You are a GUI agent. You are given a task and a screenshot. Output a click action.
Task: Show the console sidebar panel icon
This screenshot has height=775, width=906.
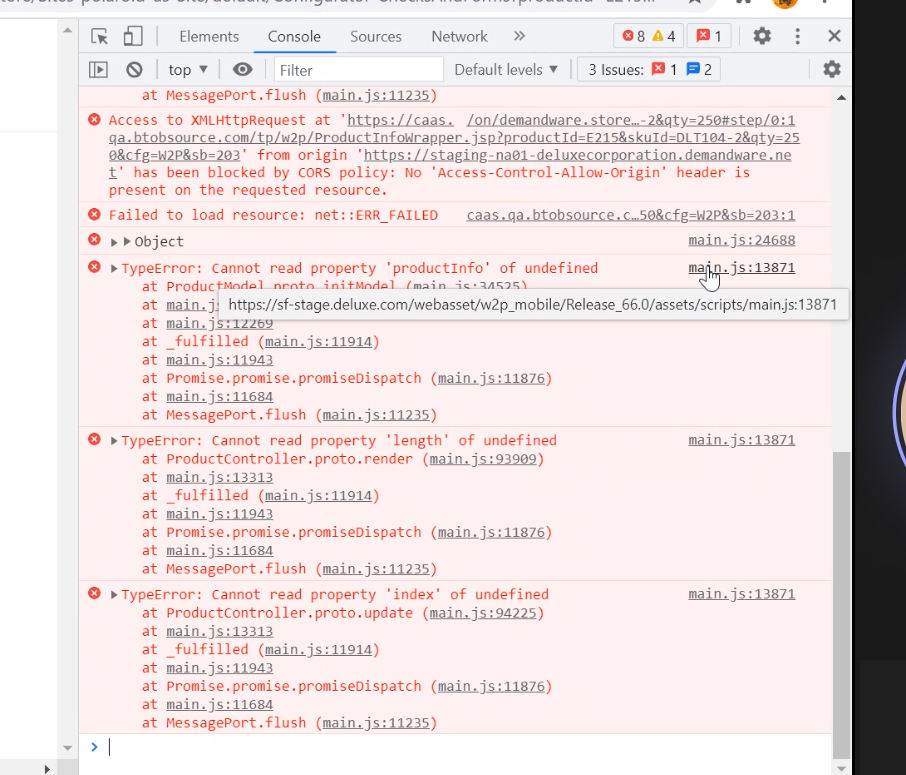coord(98,70)
